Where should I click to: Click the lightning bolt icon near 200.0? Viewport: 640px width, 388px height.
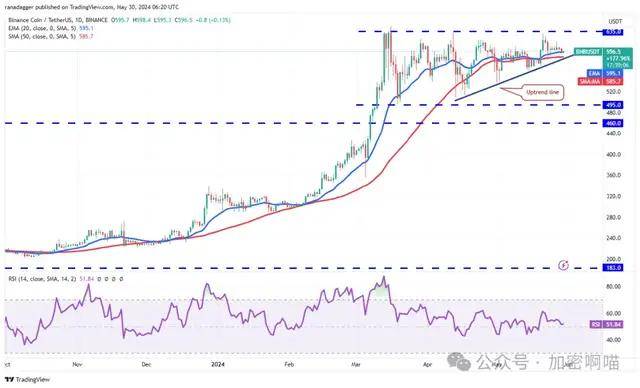click(x=564, y=265)
